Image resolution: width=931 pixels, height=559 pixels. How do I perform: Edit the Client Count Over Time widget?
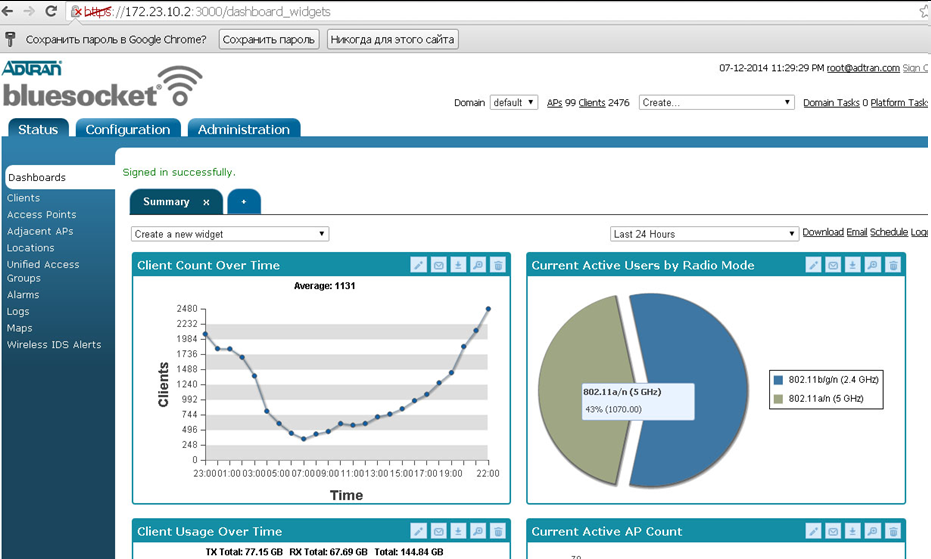[x=419, y=265]
